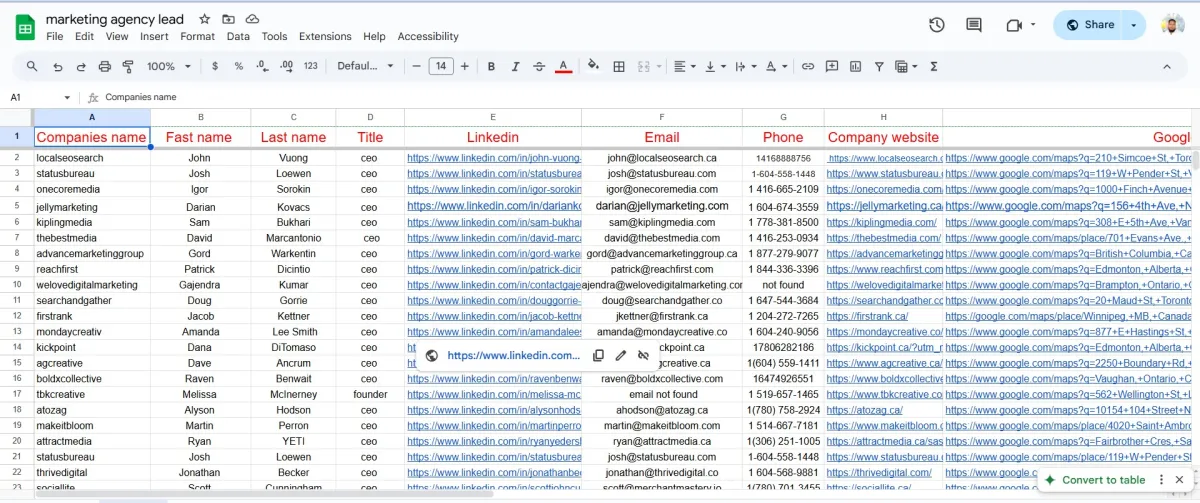Open the Data menu

238,36
